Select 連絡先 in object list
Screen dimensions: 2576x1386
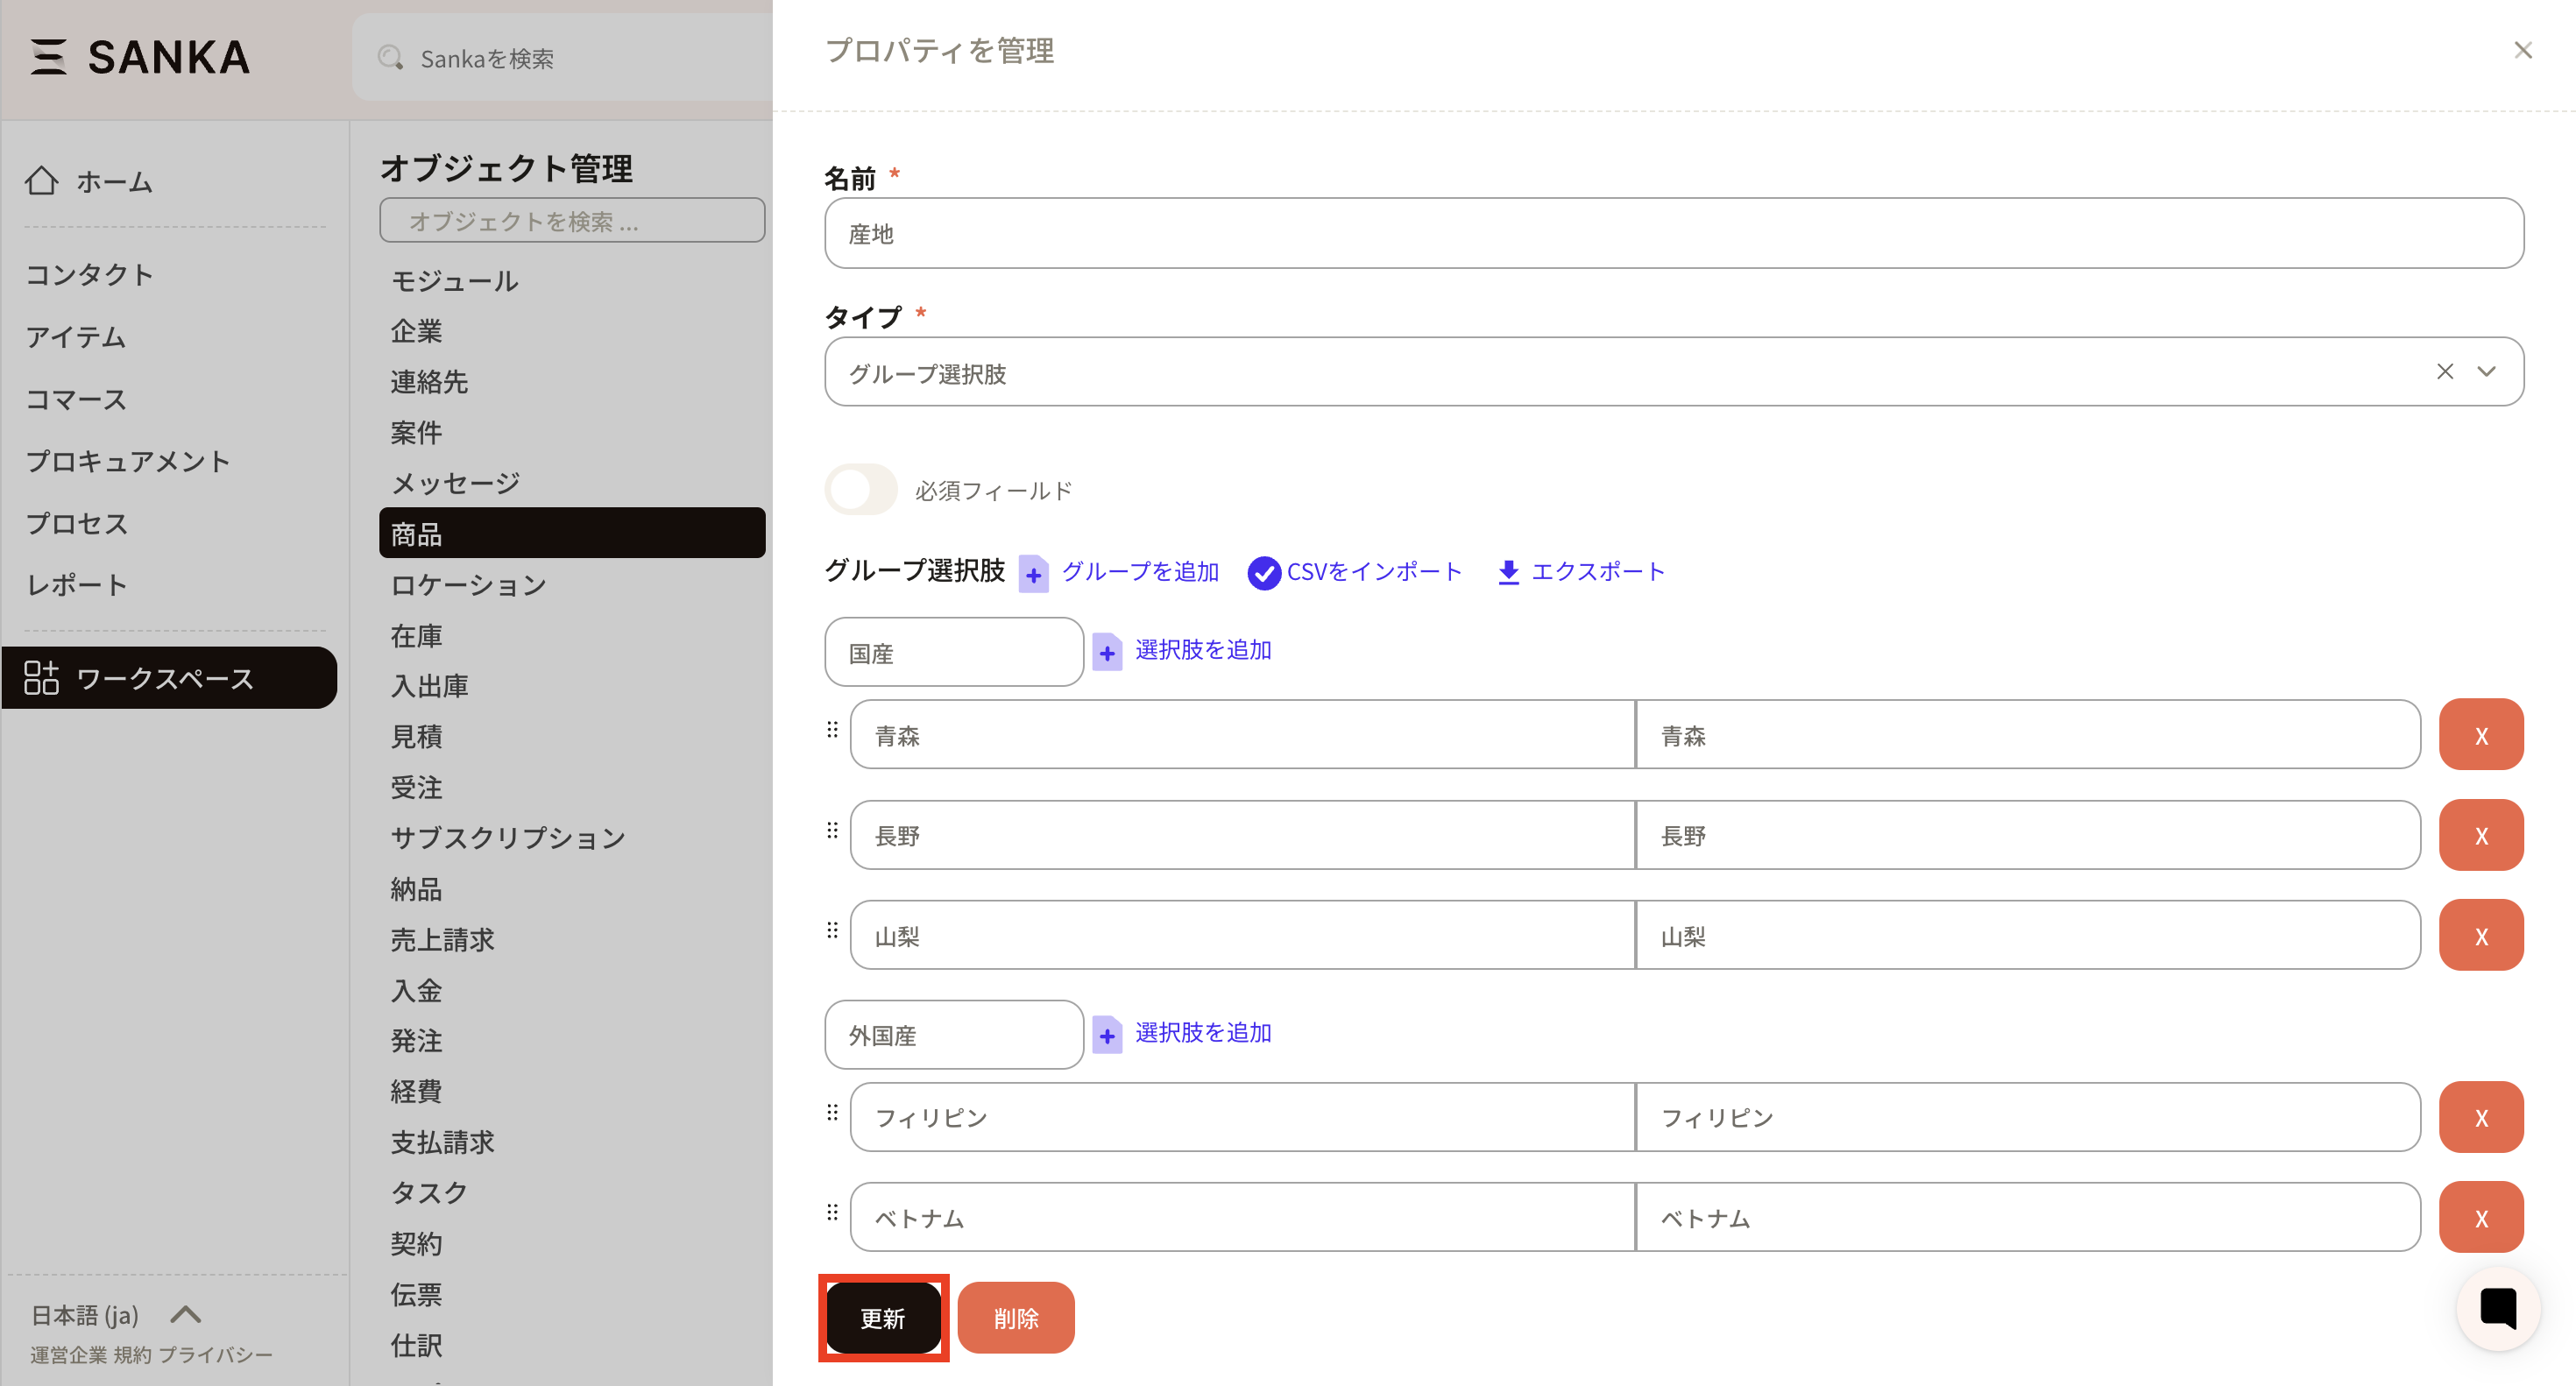pos(429,382)
